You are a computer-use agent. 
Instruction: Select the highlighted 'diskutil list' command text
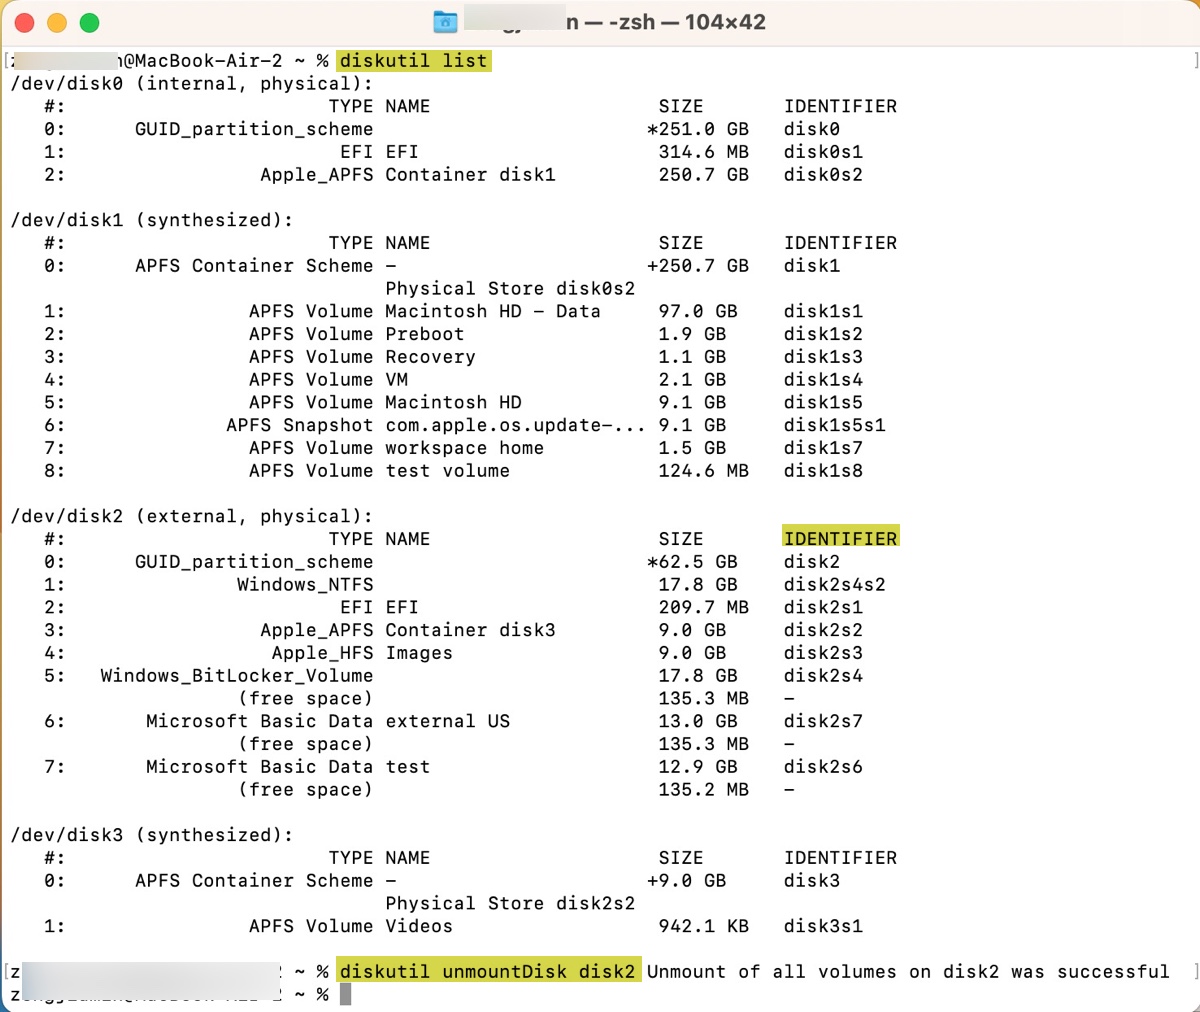pyautogui.click(x=412, y=60)
